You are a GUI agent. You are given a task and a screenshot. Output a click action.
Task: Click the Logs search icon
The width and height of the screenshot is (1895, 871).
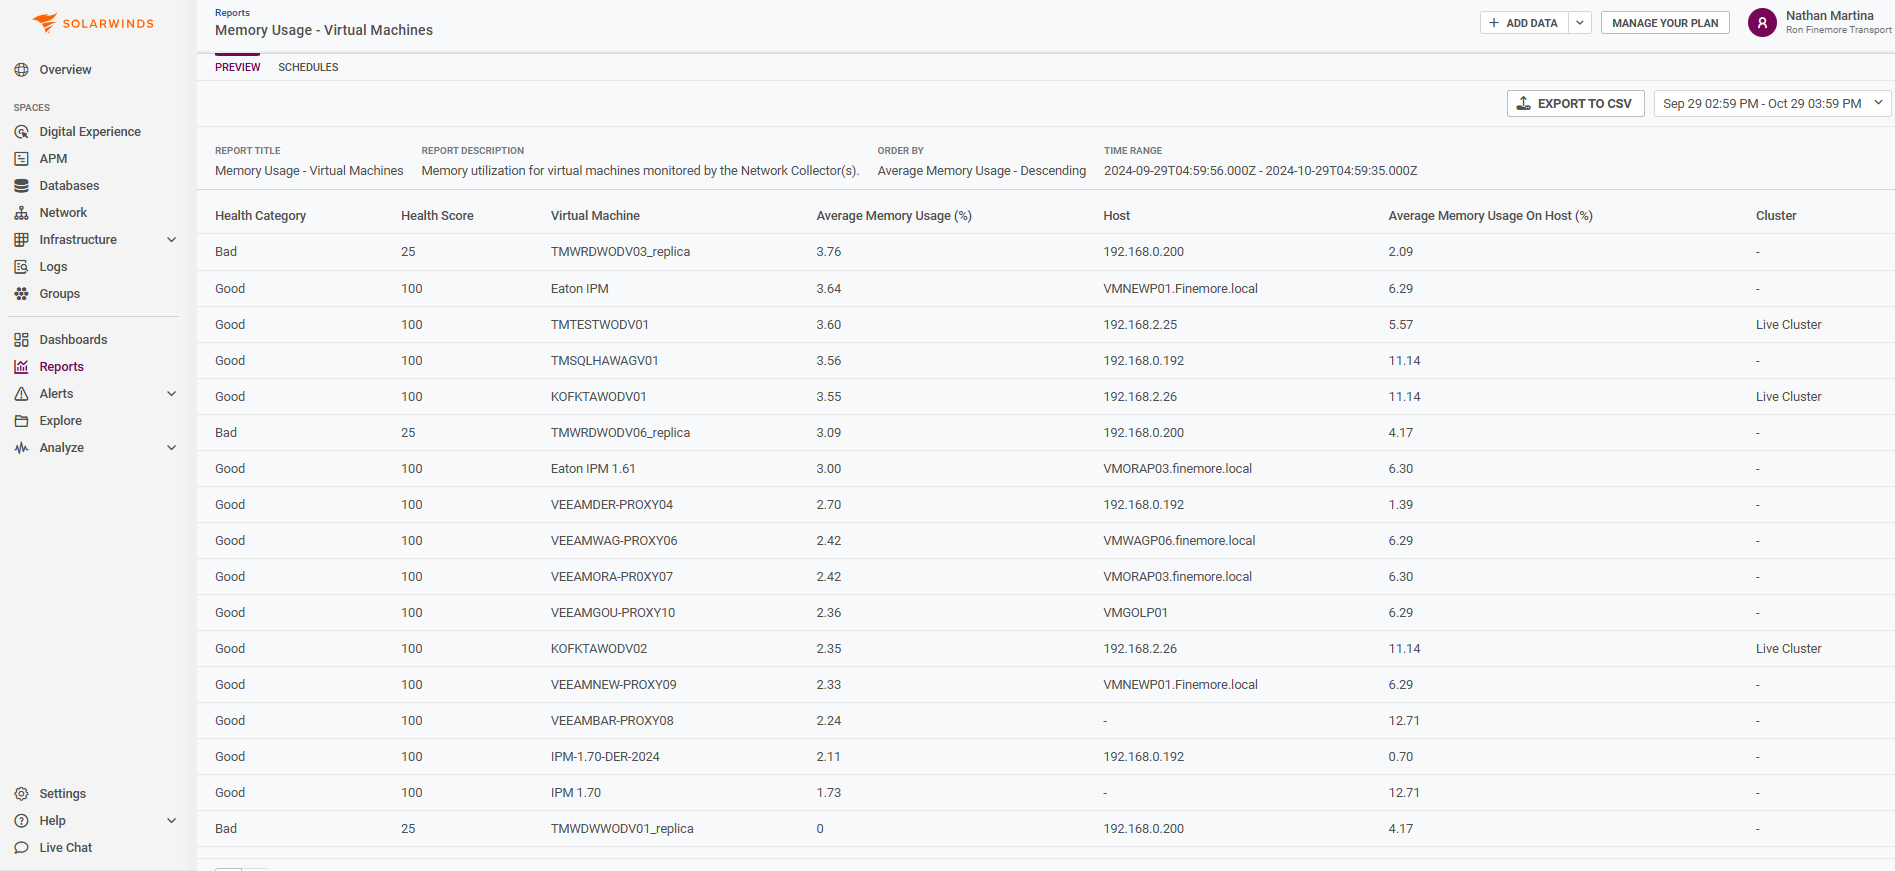[21, 267]
